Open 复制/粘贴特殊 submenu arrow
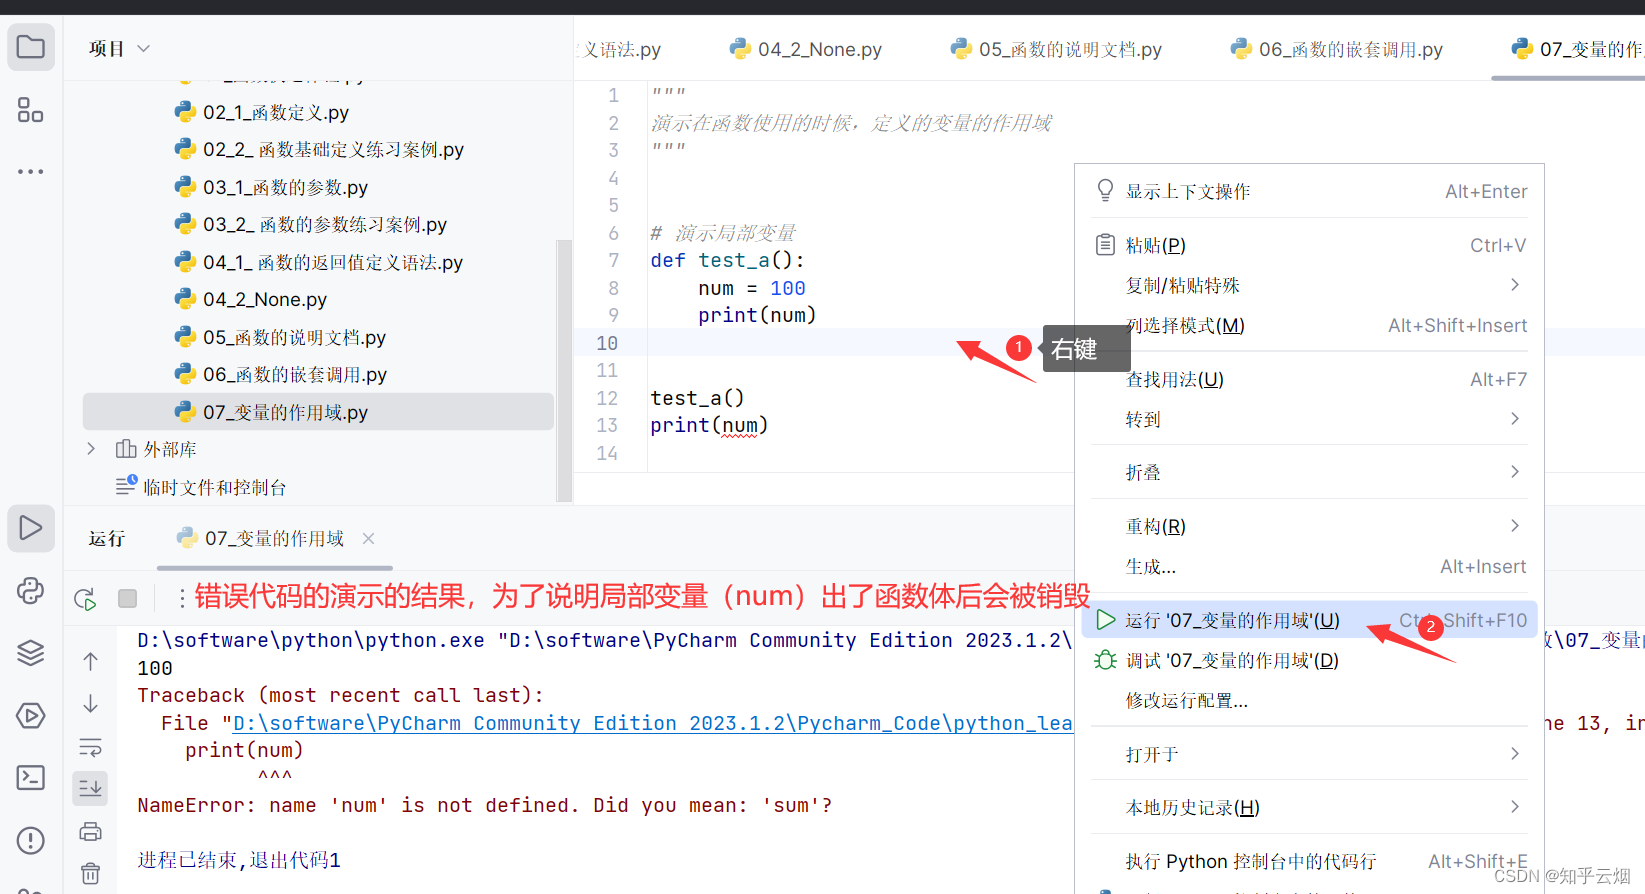 1515,285
